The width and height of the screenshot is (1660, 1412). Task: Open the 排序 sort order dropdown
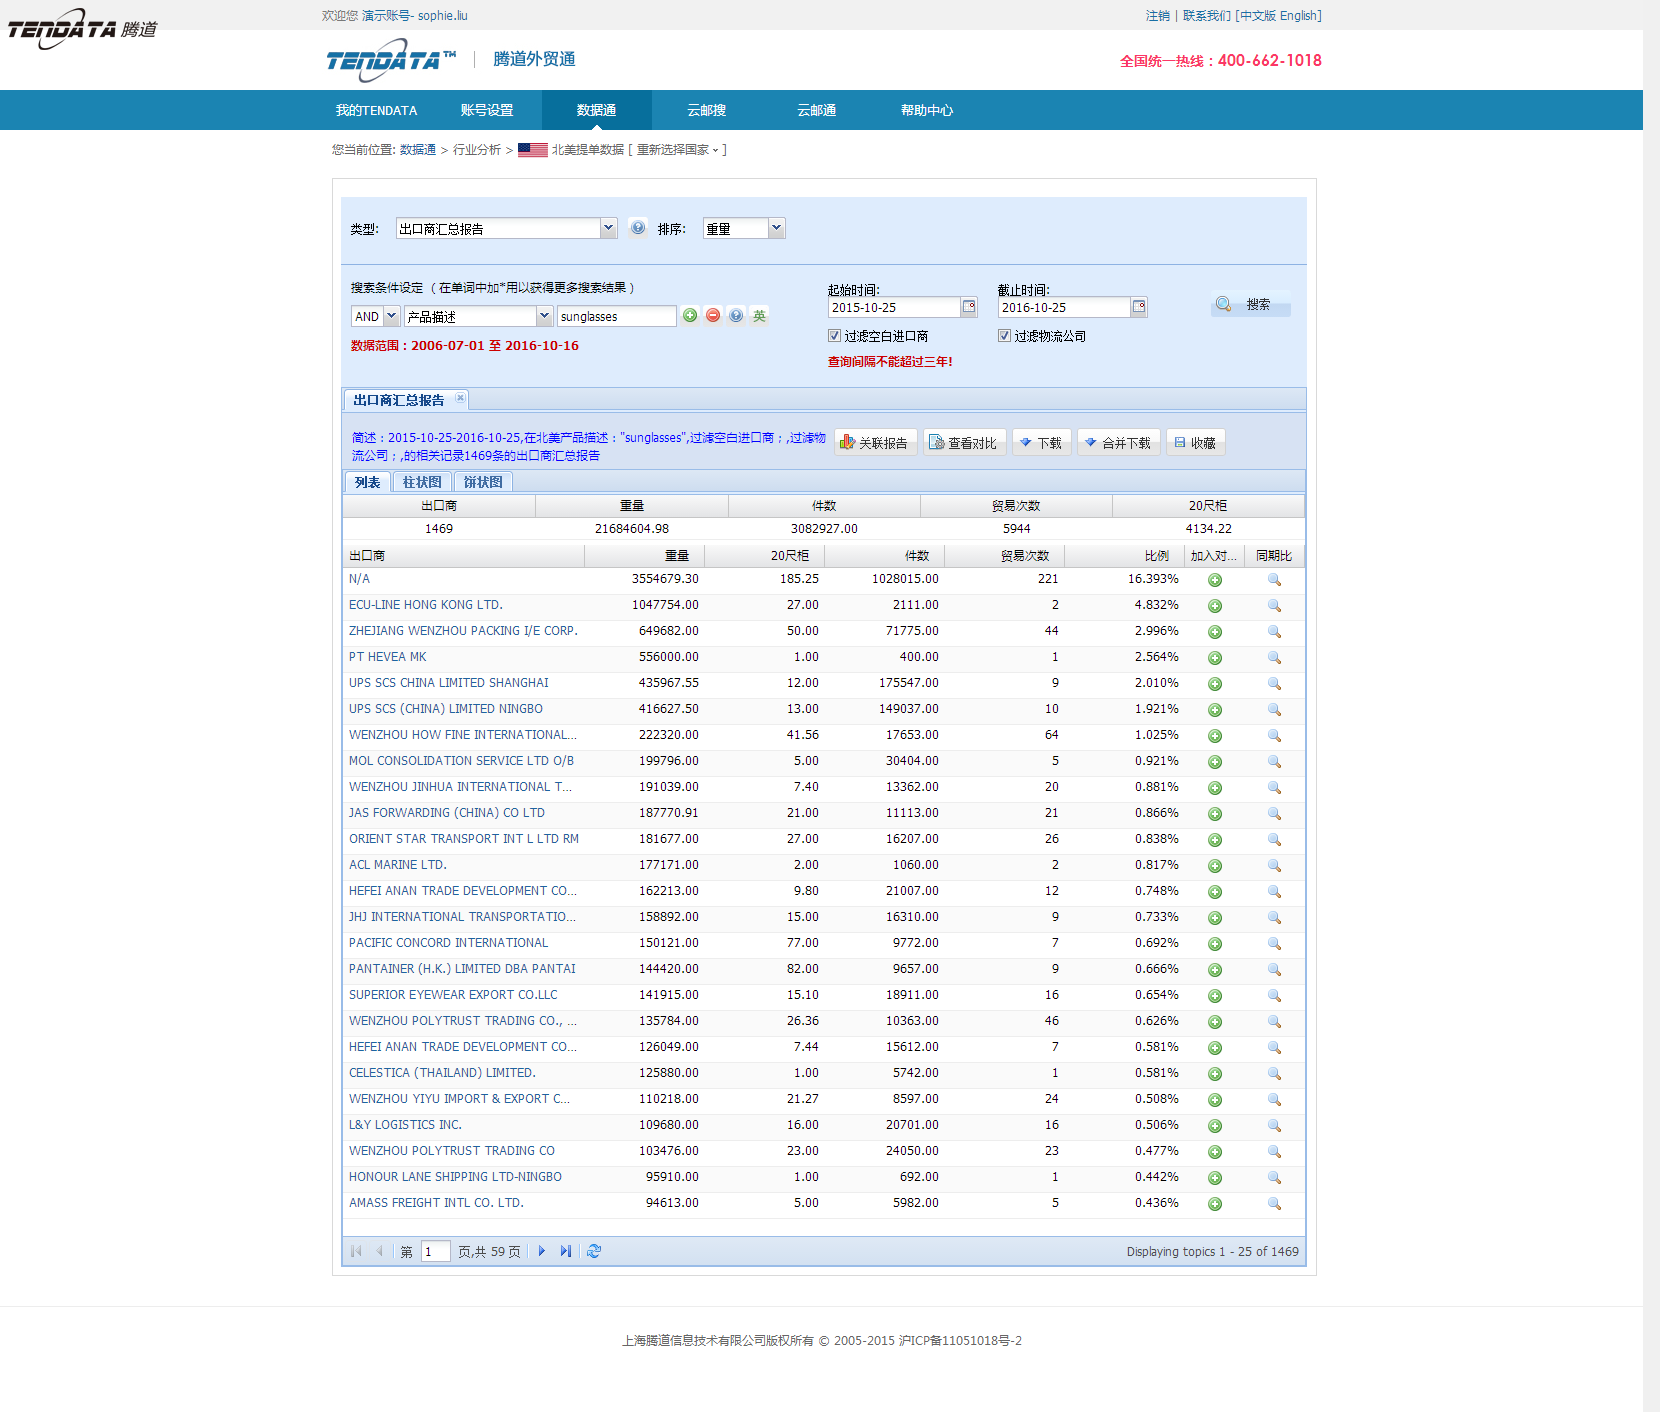[x=776, y=228]
